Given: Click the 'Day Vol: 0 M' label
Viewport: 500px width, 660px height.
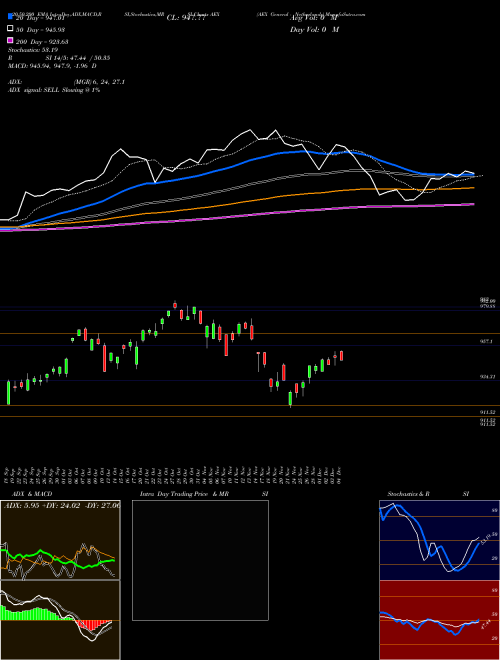Looking at the screenshot, I should [314, 29].
